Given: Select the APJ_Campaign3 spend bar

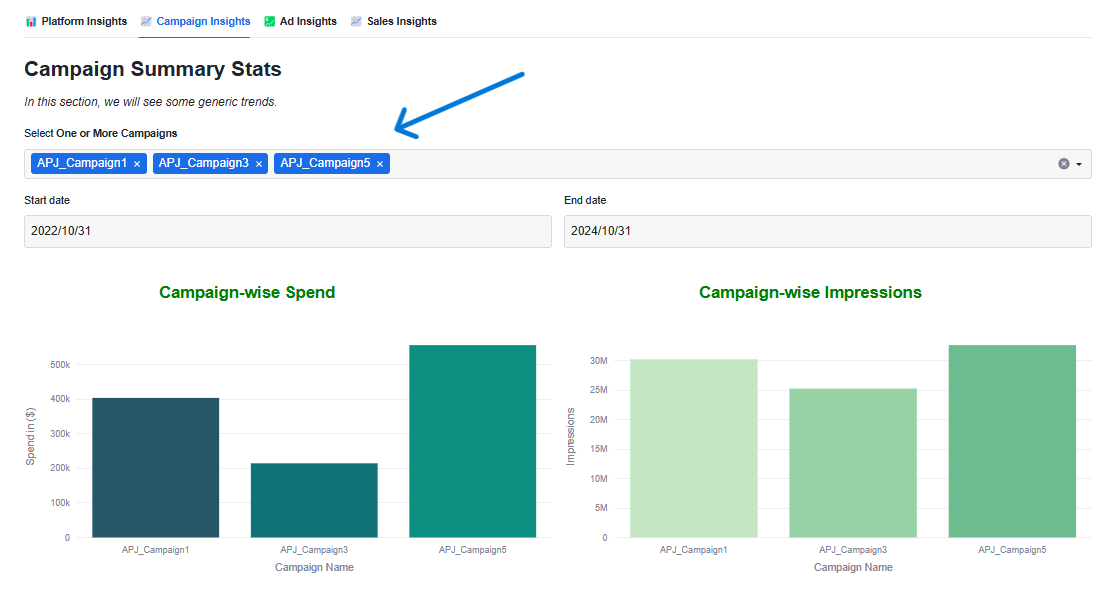Looking at the screenshot, I should [x=314, y=500].
